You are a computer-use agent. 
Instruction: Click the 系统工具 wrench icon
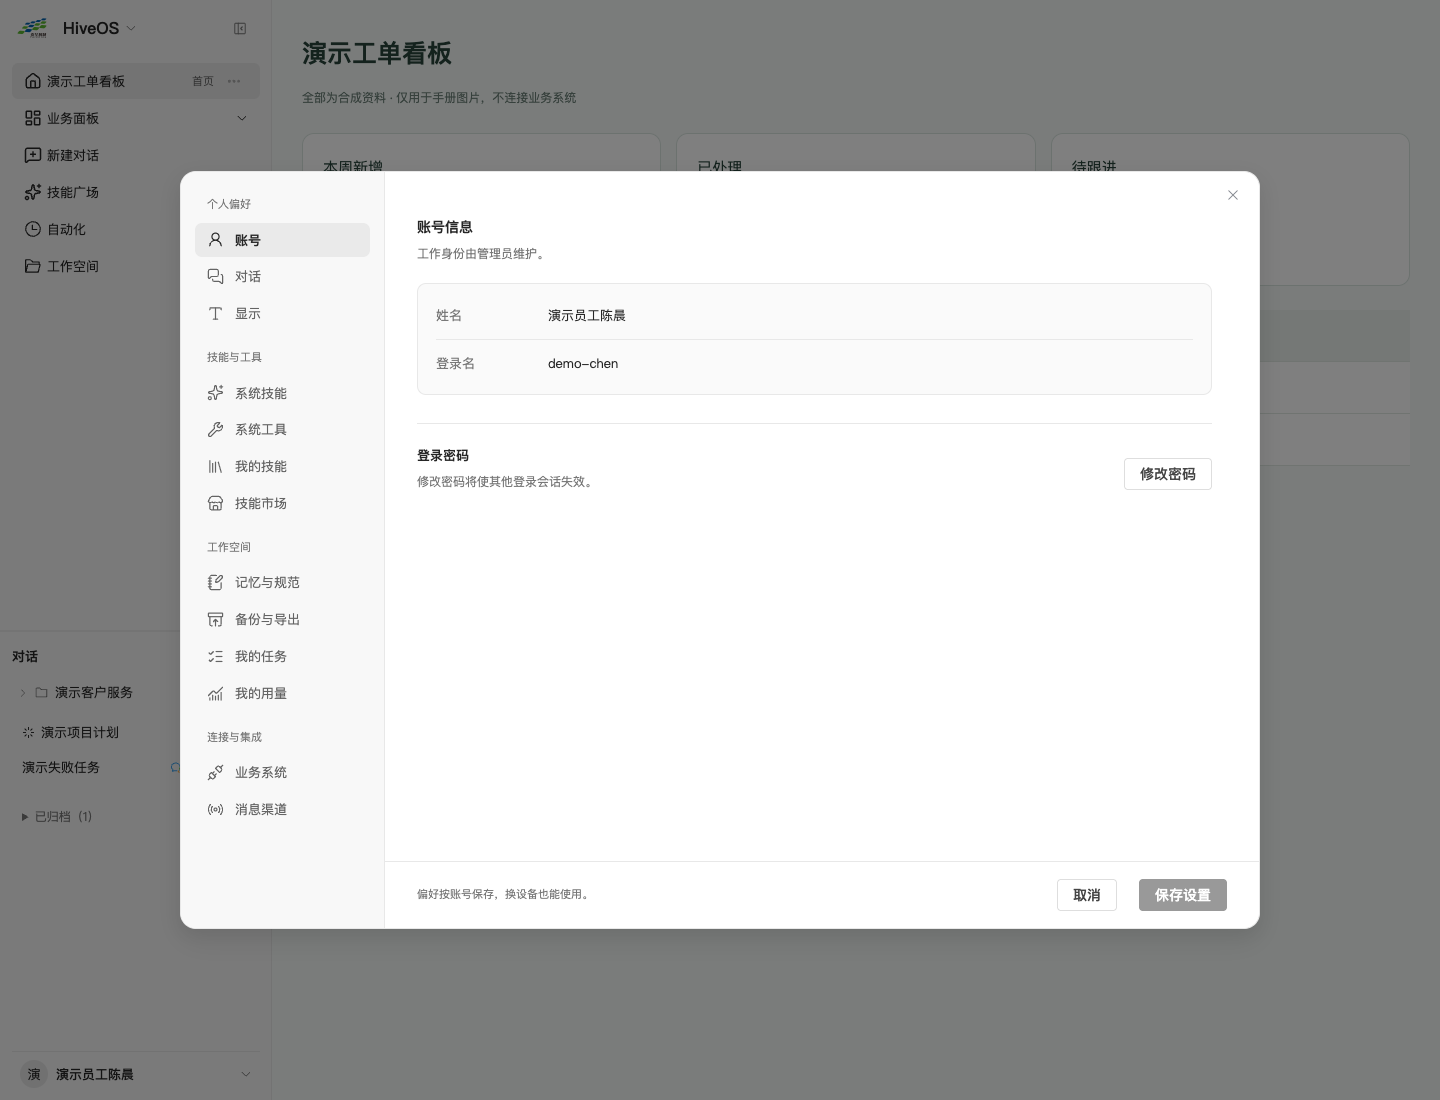tap(215, 430)
